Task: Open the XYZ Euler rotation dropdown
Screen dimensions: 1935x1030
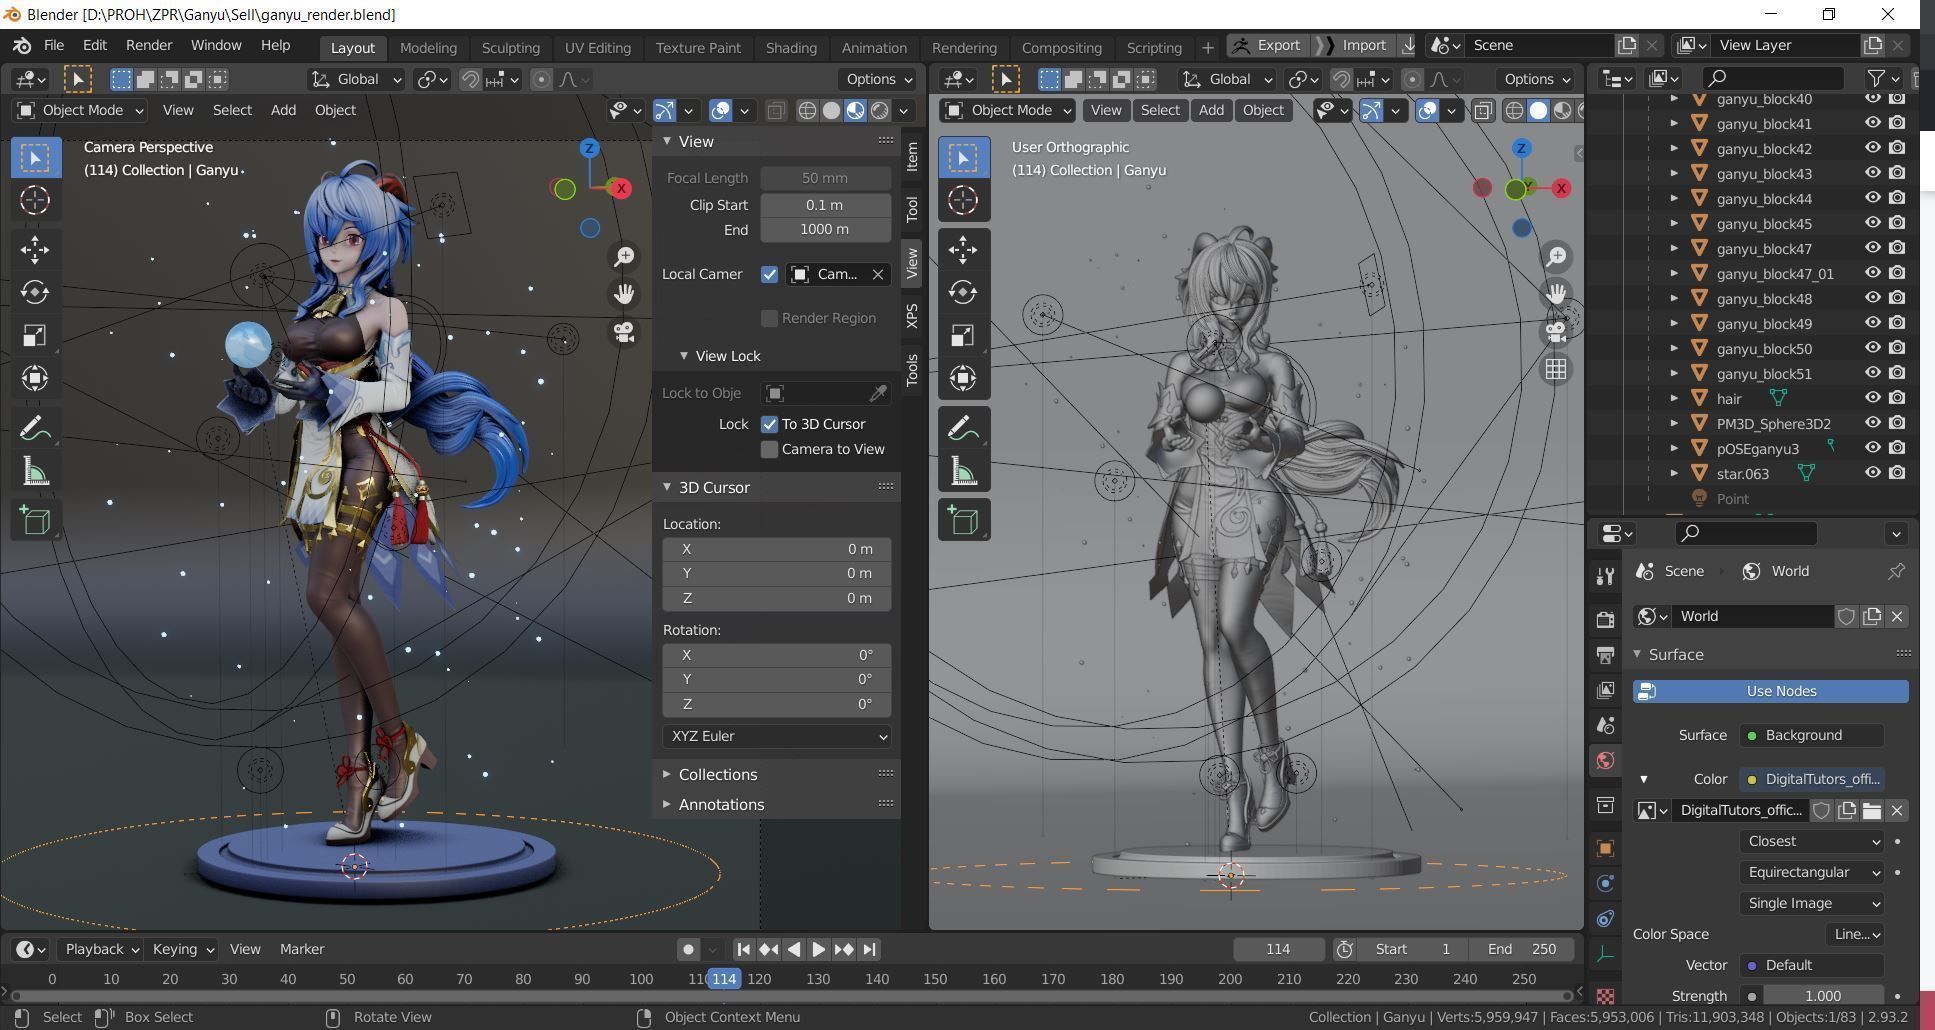Action: tap(777, 736)
